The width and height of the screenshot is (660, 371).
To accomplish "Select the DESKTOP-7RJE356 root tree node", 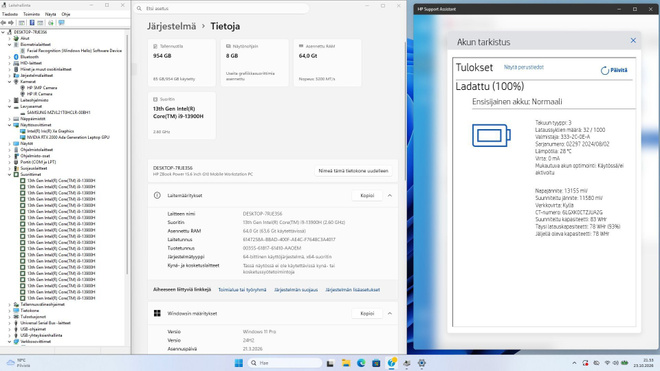I will pos(30,32).
